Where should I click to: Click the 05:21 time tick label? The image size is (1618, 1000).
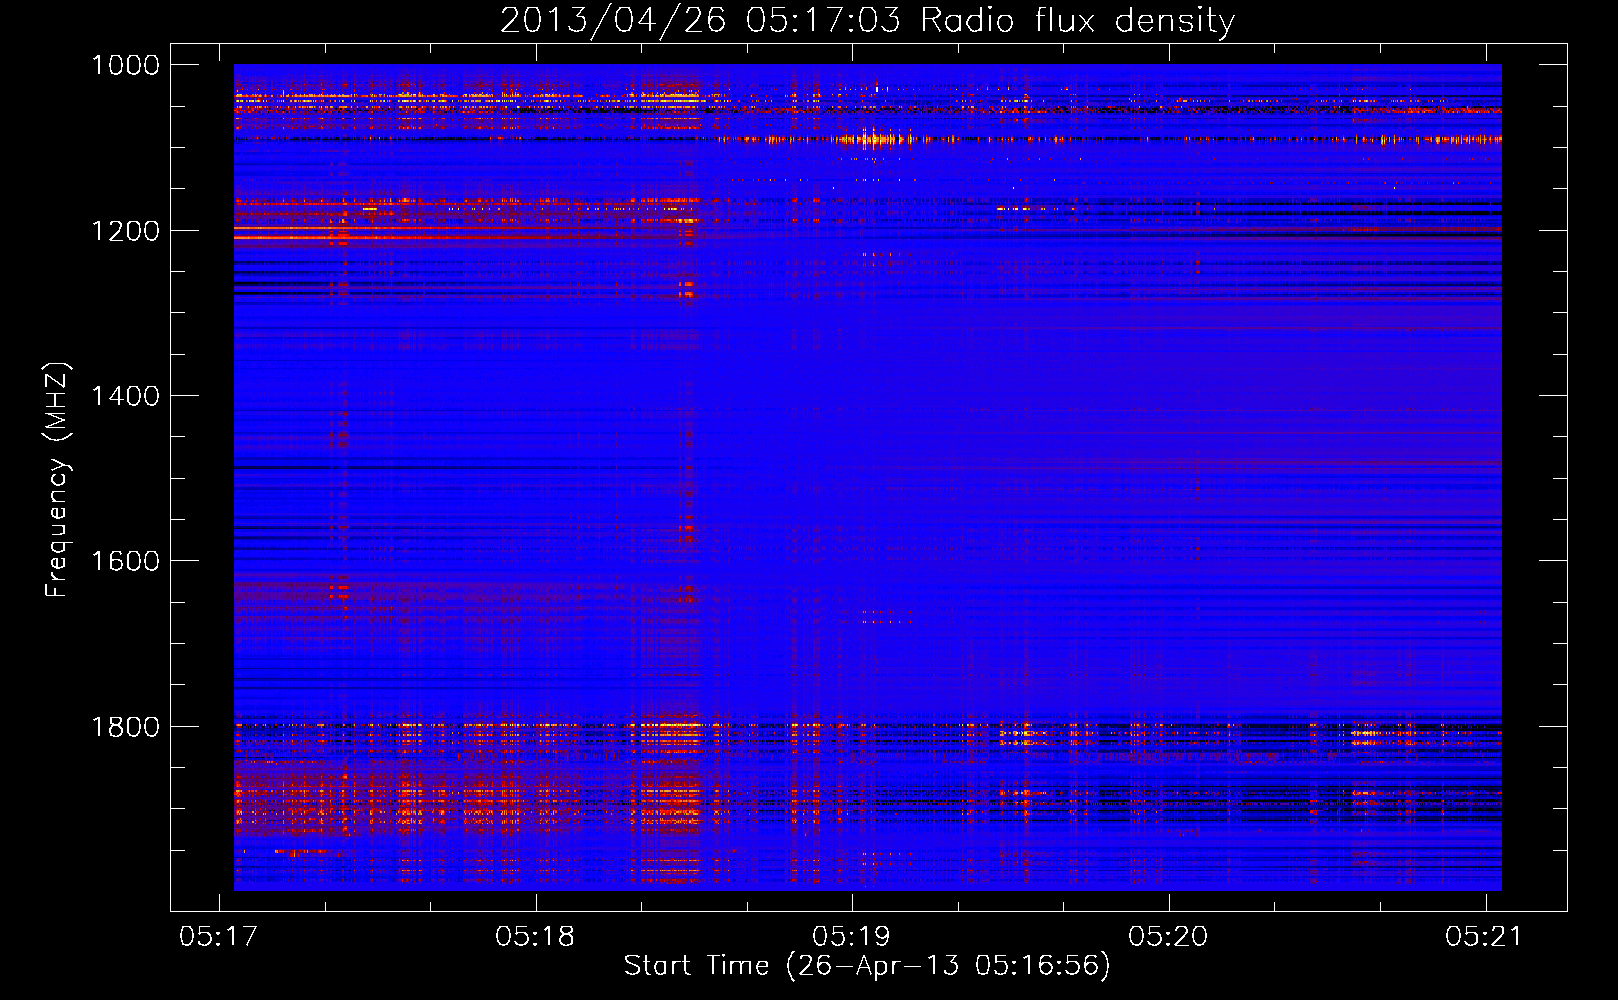(x=1484, y=937)
